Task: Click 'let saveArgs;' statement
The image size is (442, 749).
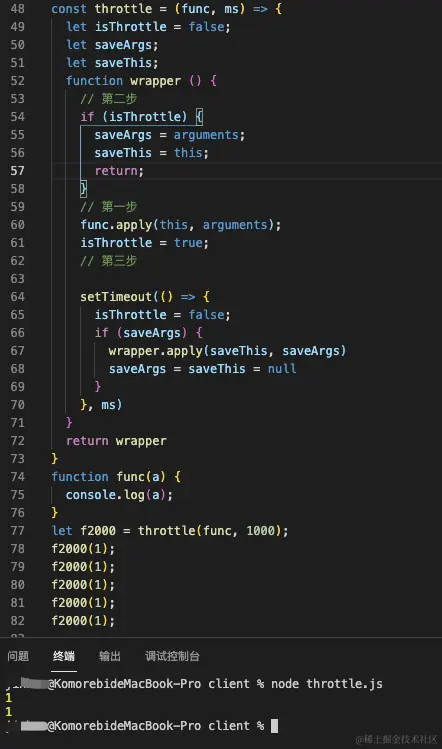Action: pos(112,45)
